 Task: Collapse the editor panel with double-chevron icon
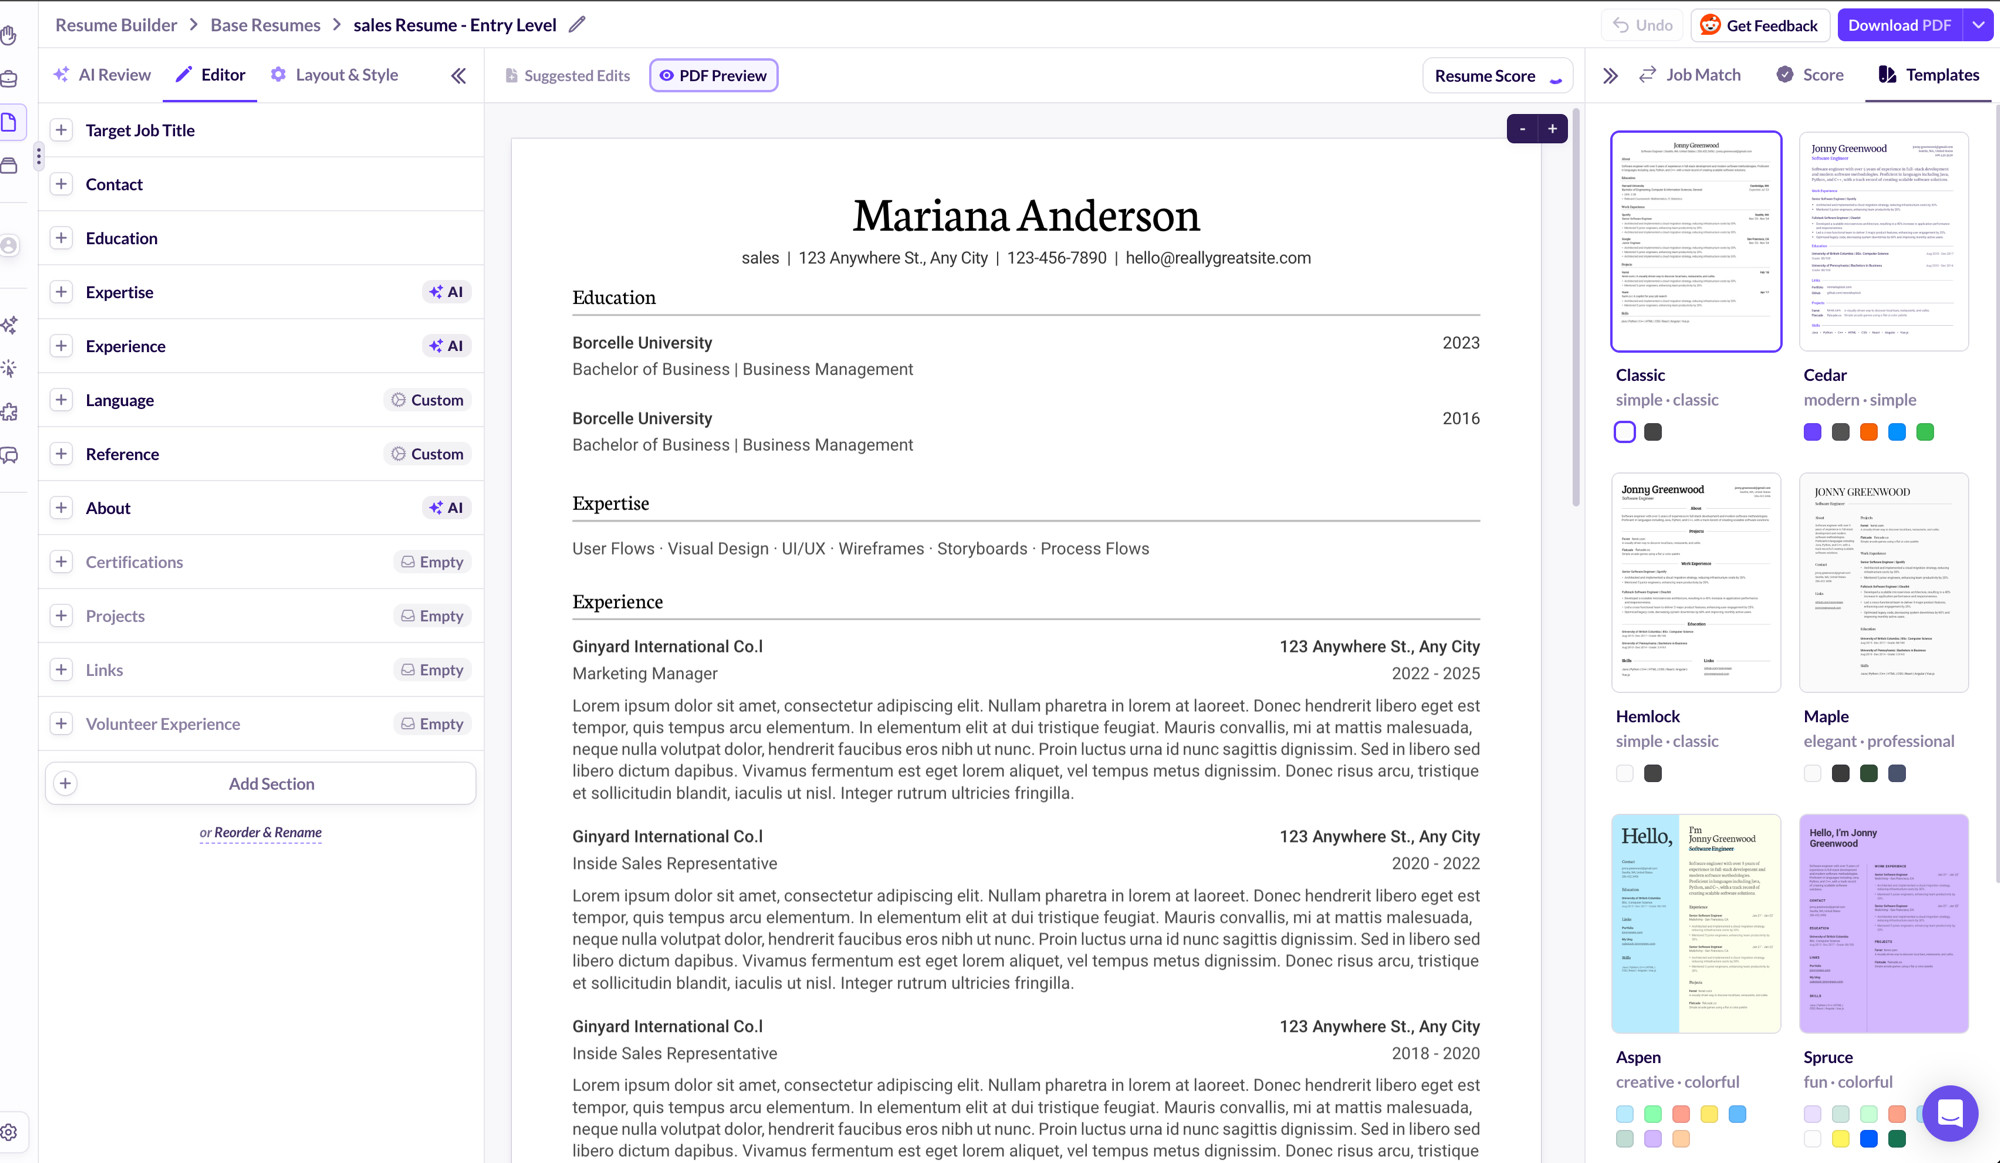coord(459,75)
